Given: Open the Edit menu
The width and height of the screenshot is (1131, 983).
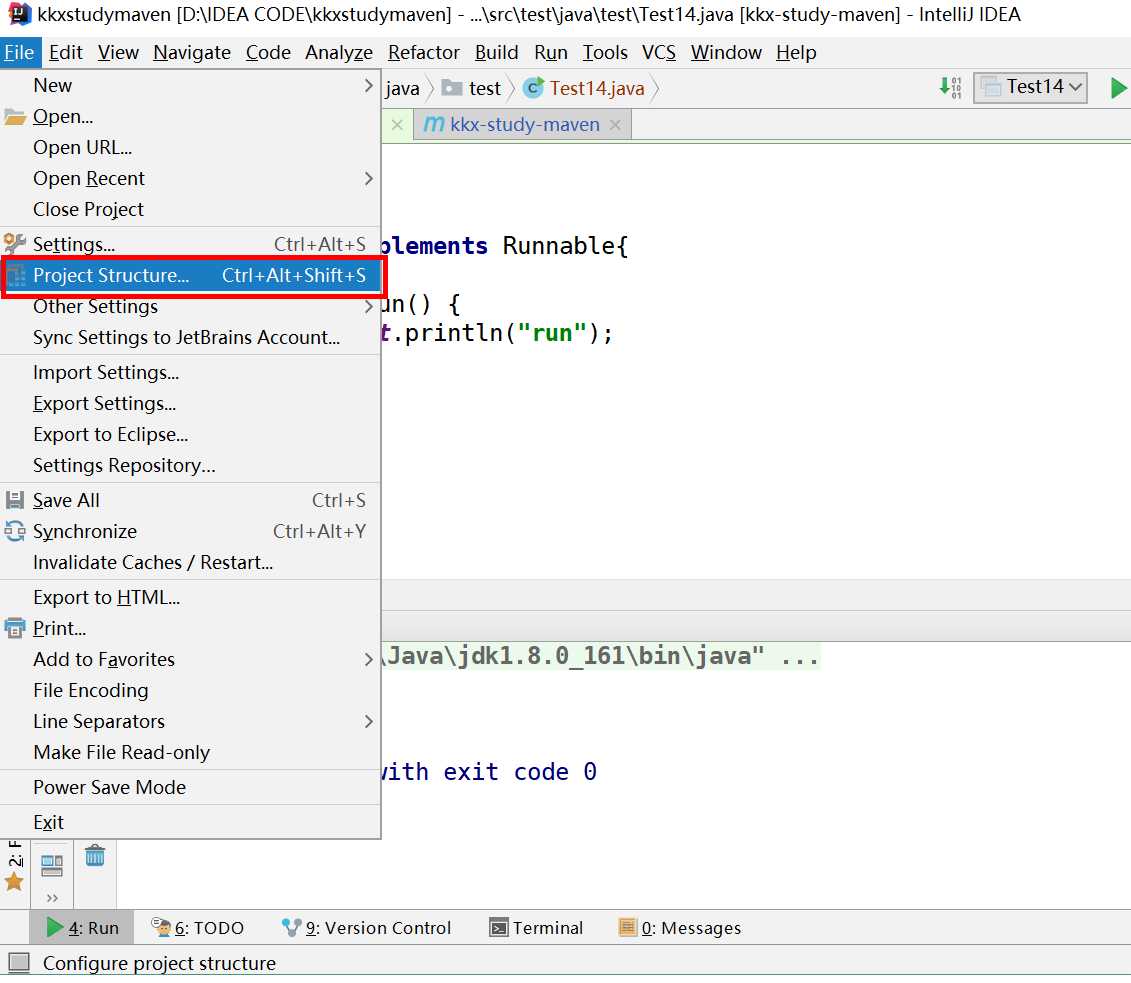Looking at the screenshot, I should [66, 53].
